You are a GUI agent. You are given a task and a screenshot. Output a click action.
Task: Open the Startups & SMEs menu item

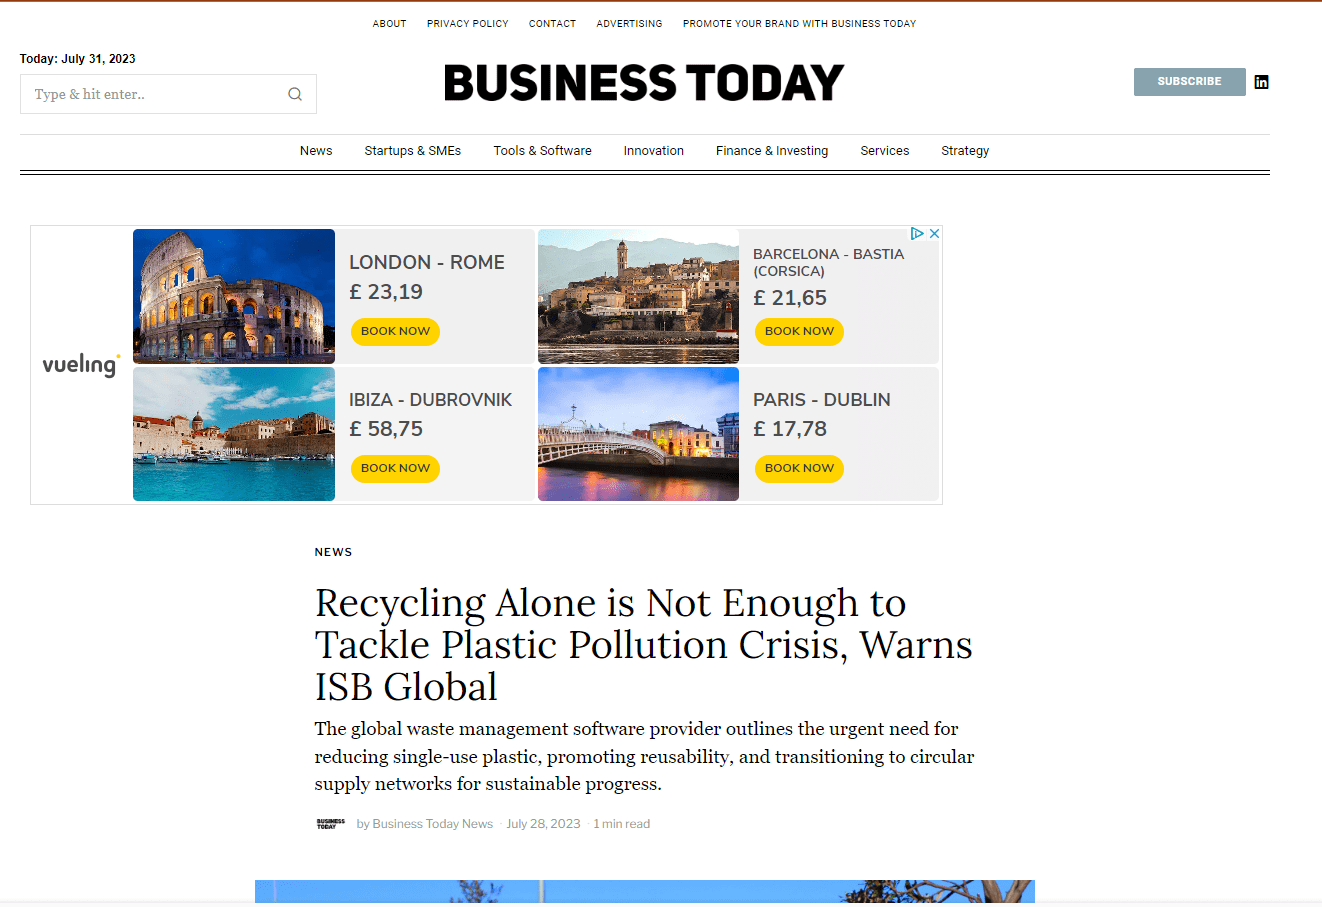pyautogui.click(x=412, y=151)
